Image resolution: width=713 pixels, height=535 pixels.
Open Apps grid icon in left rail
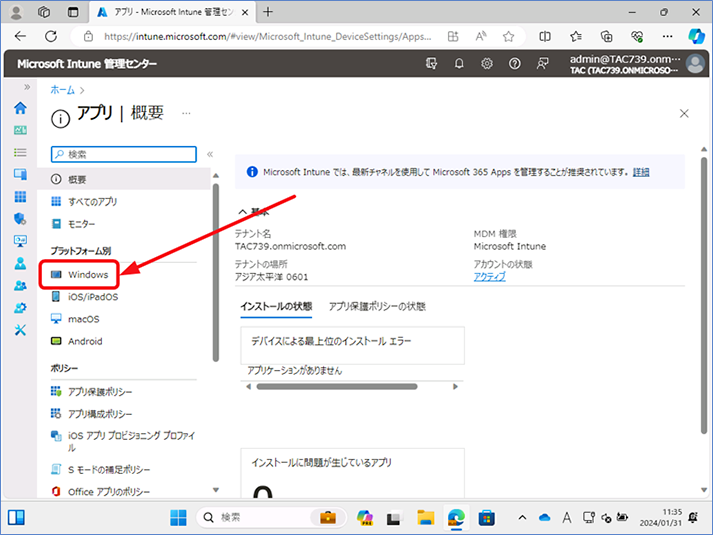pyautogui.click(x=20, y=196)
